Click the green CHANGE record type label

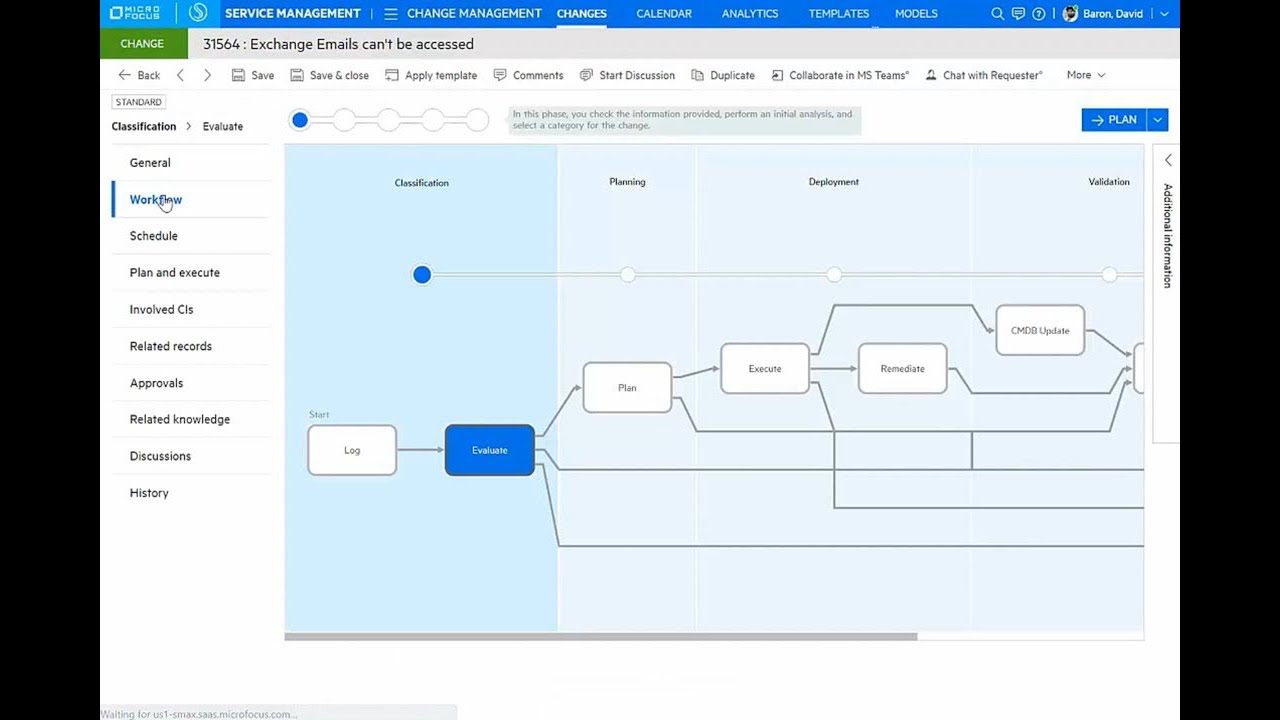point(142,44)
